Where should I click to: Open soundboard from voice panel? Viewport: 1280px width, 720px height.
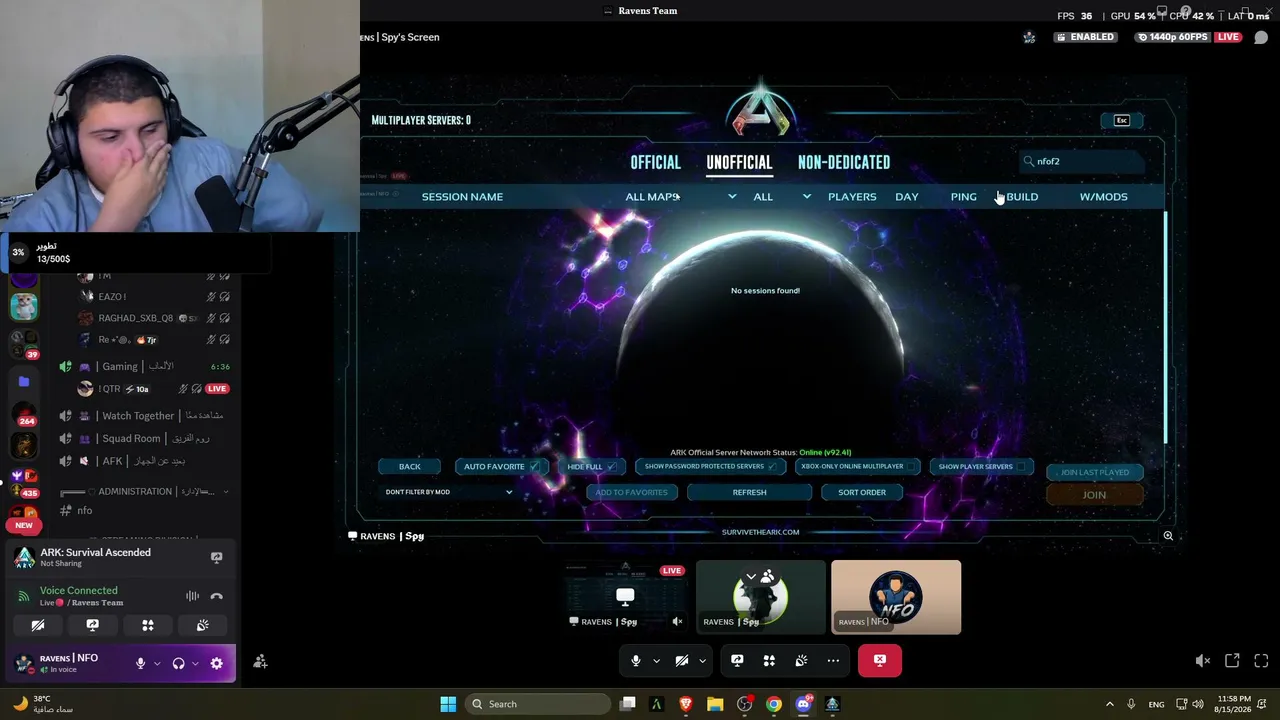point(203,625)
